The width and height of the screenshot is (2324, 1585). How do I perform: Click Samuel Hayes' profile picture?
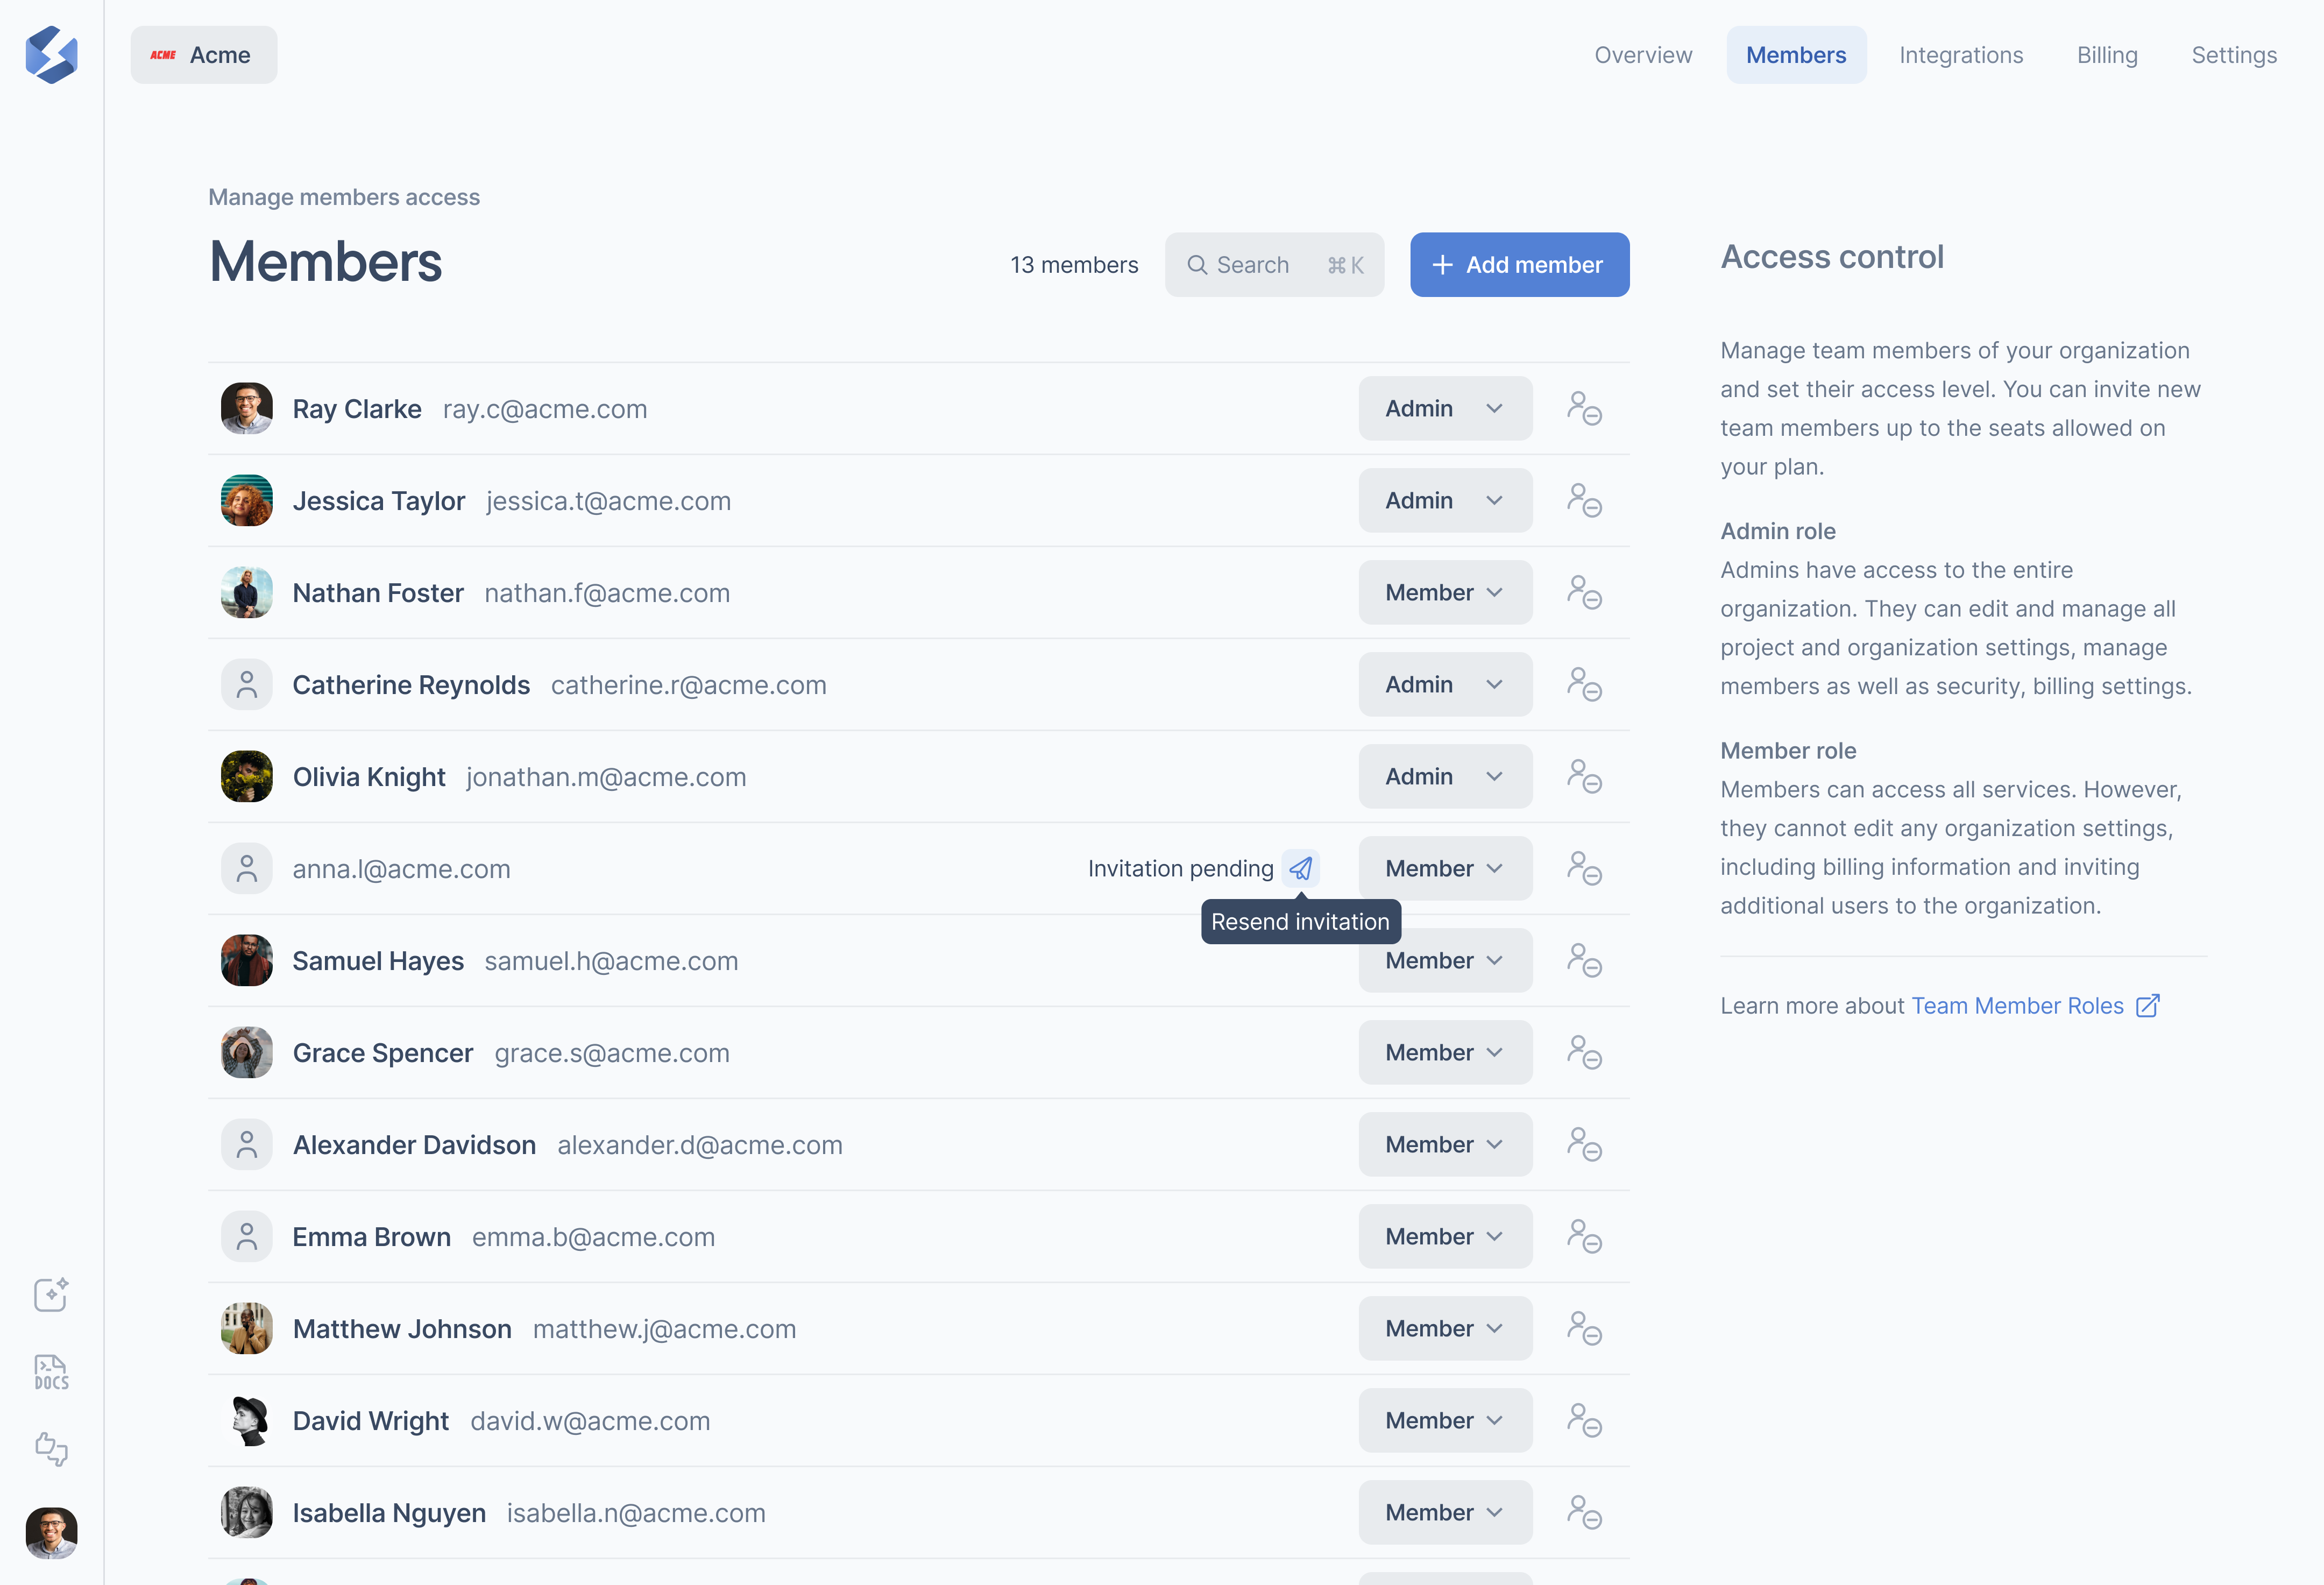click(x=246, y=960)
